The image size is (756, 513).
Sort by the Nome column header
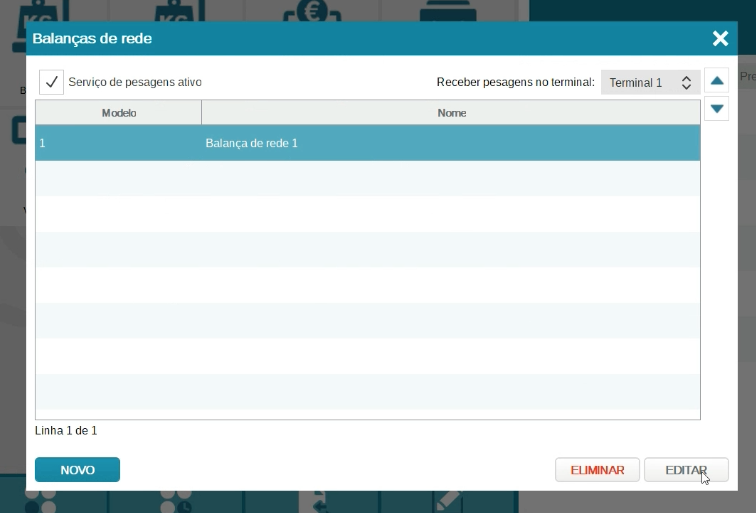click(451, 113)
